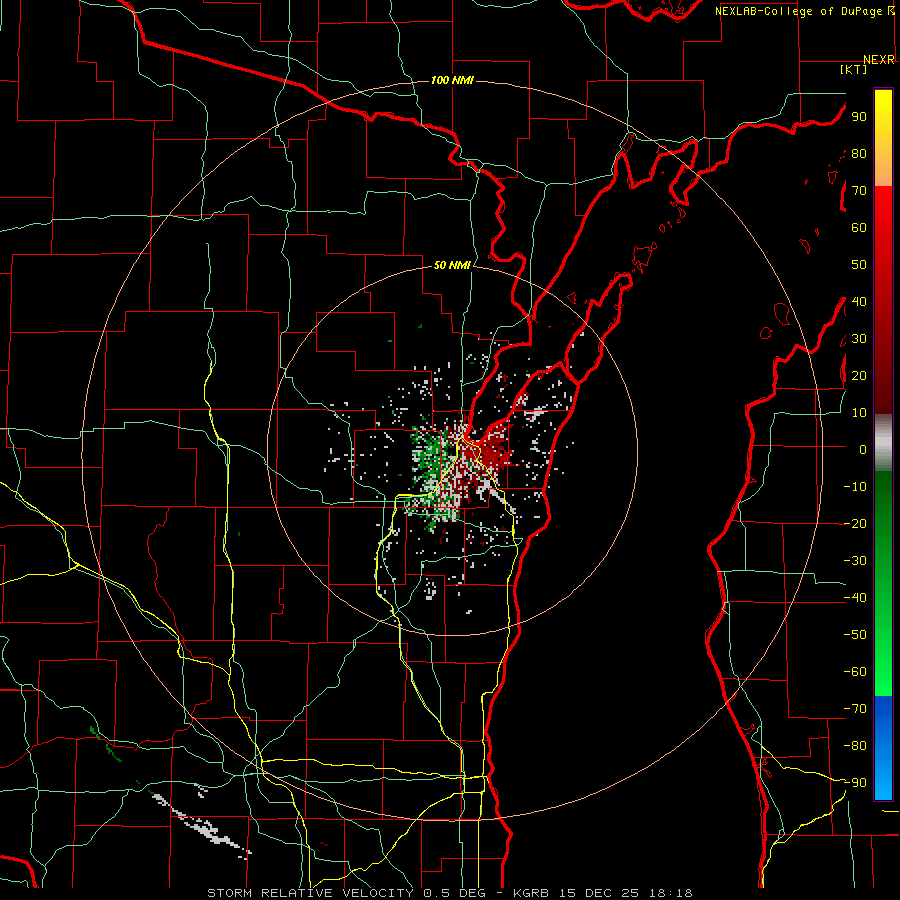Select the positive 80 knot scale label
The image size is (900, 900).
[x=859, y=153]
